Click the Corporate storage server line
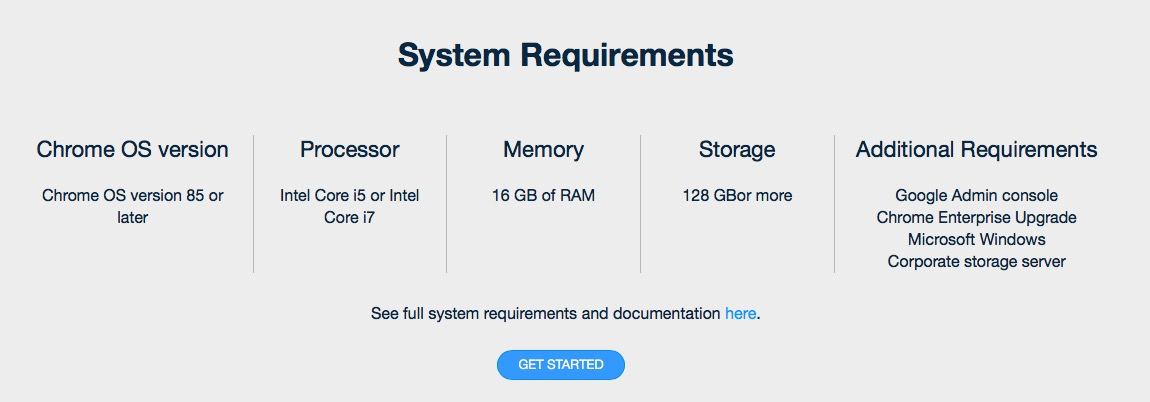 coord(976,262)
